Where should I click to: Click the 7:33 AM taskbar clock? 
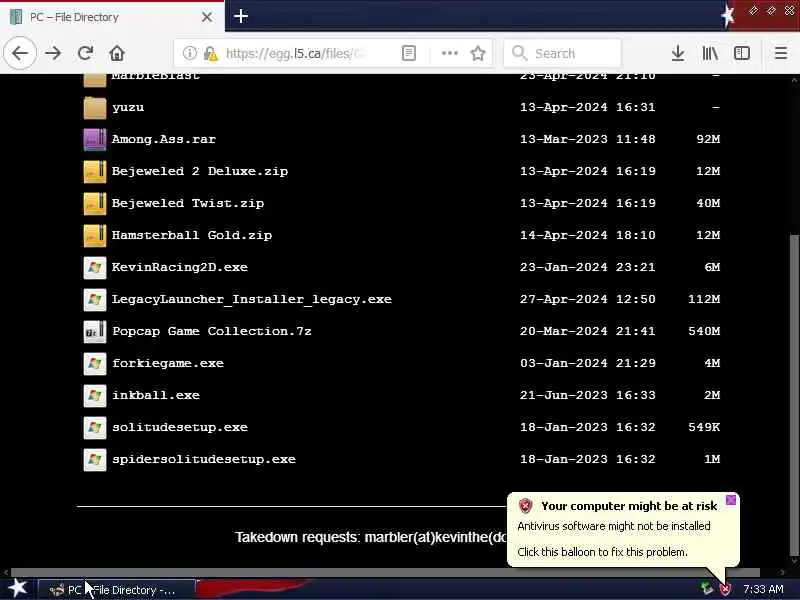coord(763,589)
